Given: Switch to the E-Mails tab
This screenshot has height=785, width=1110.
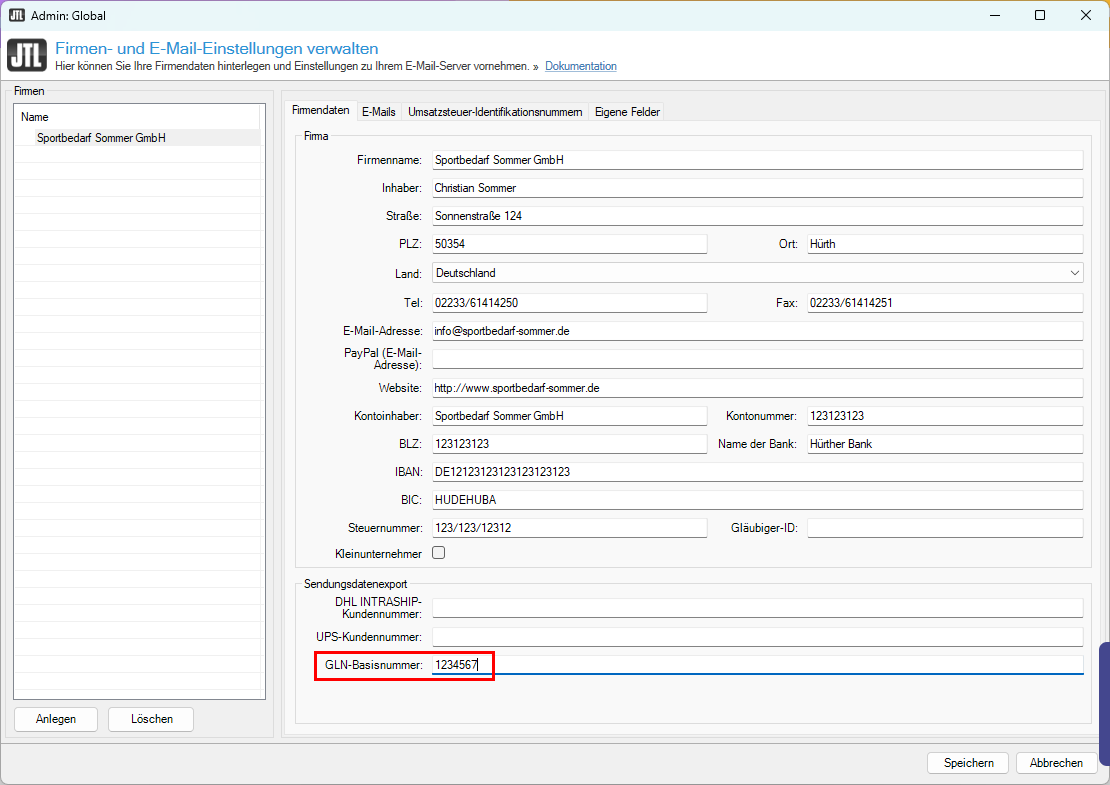Looking at the screenshot, I should pos(379,112).
